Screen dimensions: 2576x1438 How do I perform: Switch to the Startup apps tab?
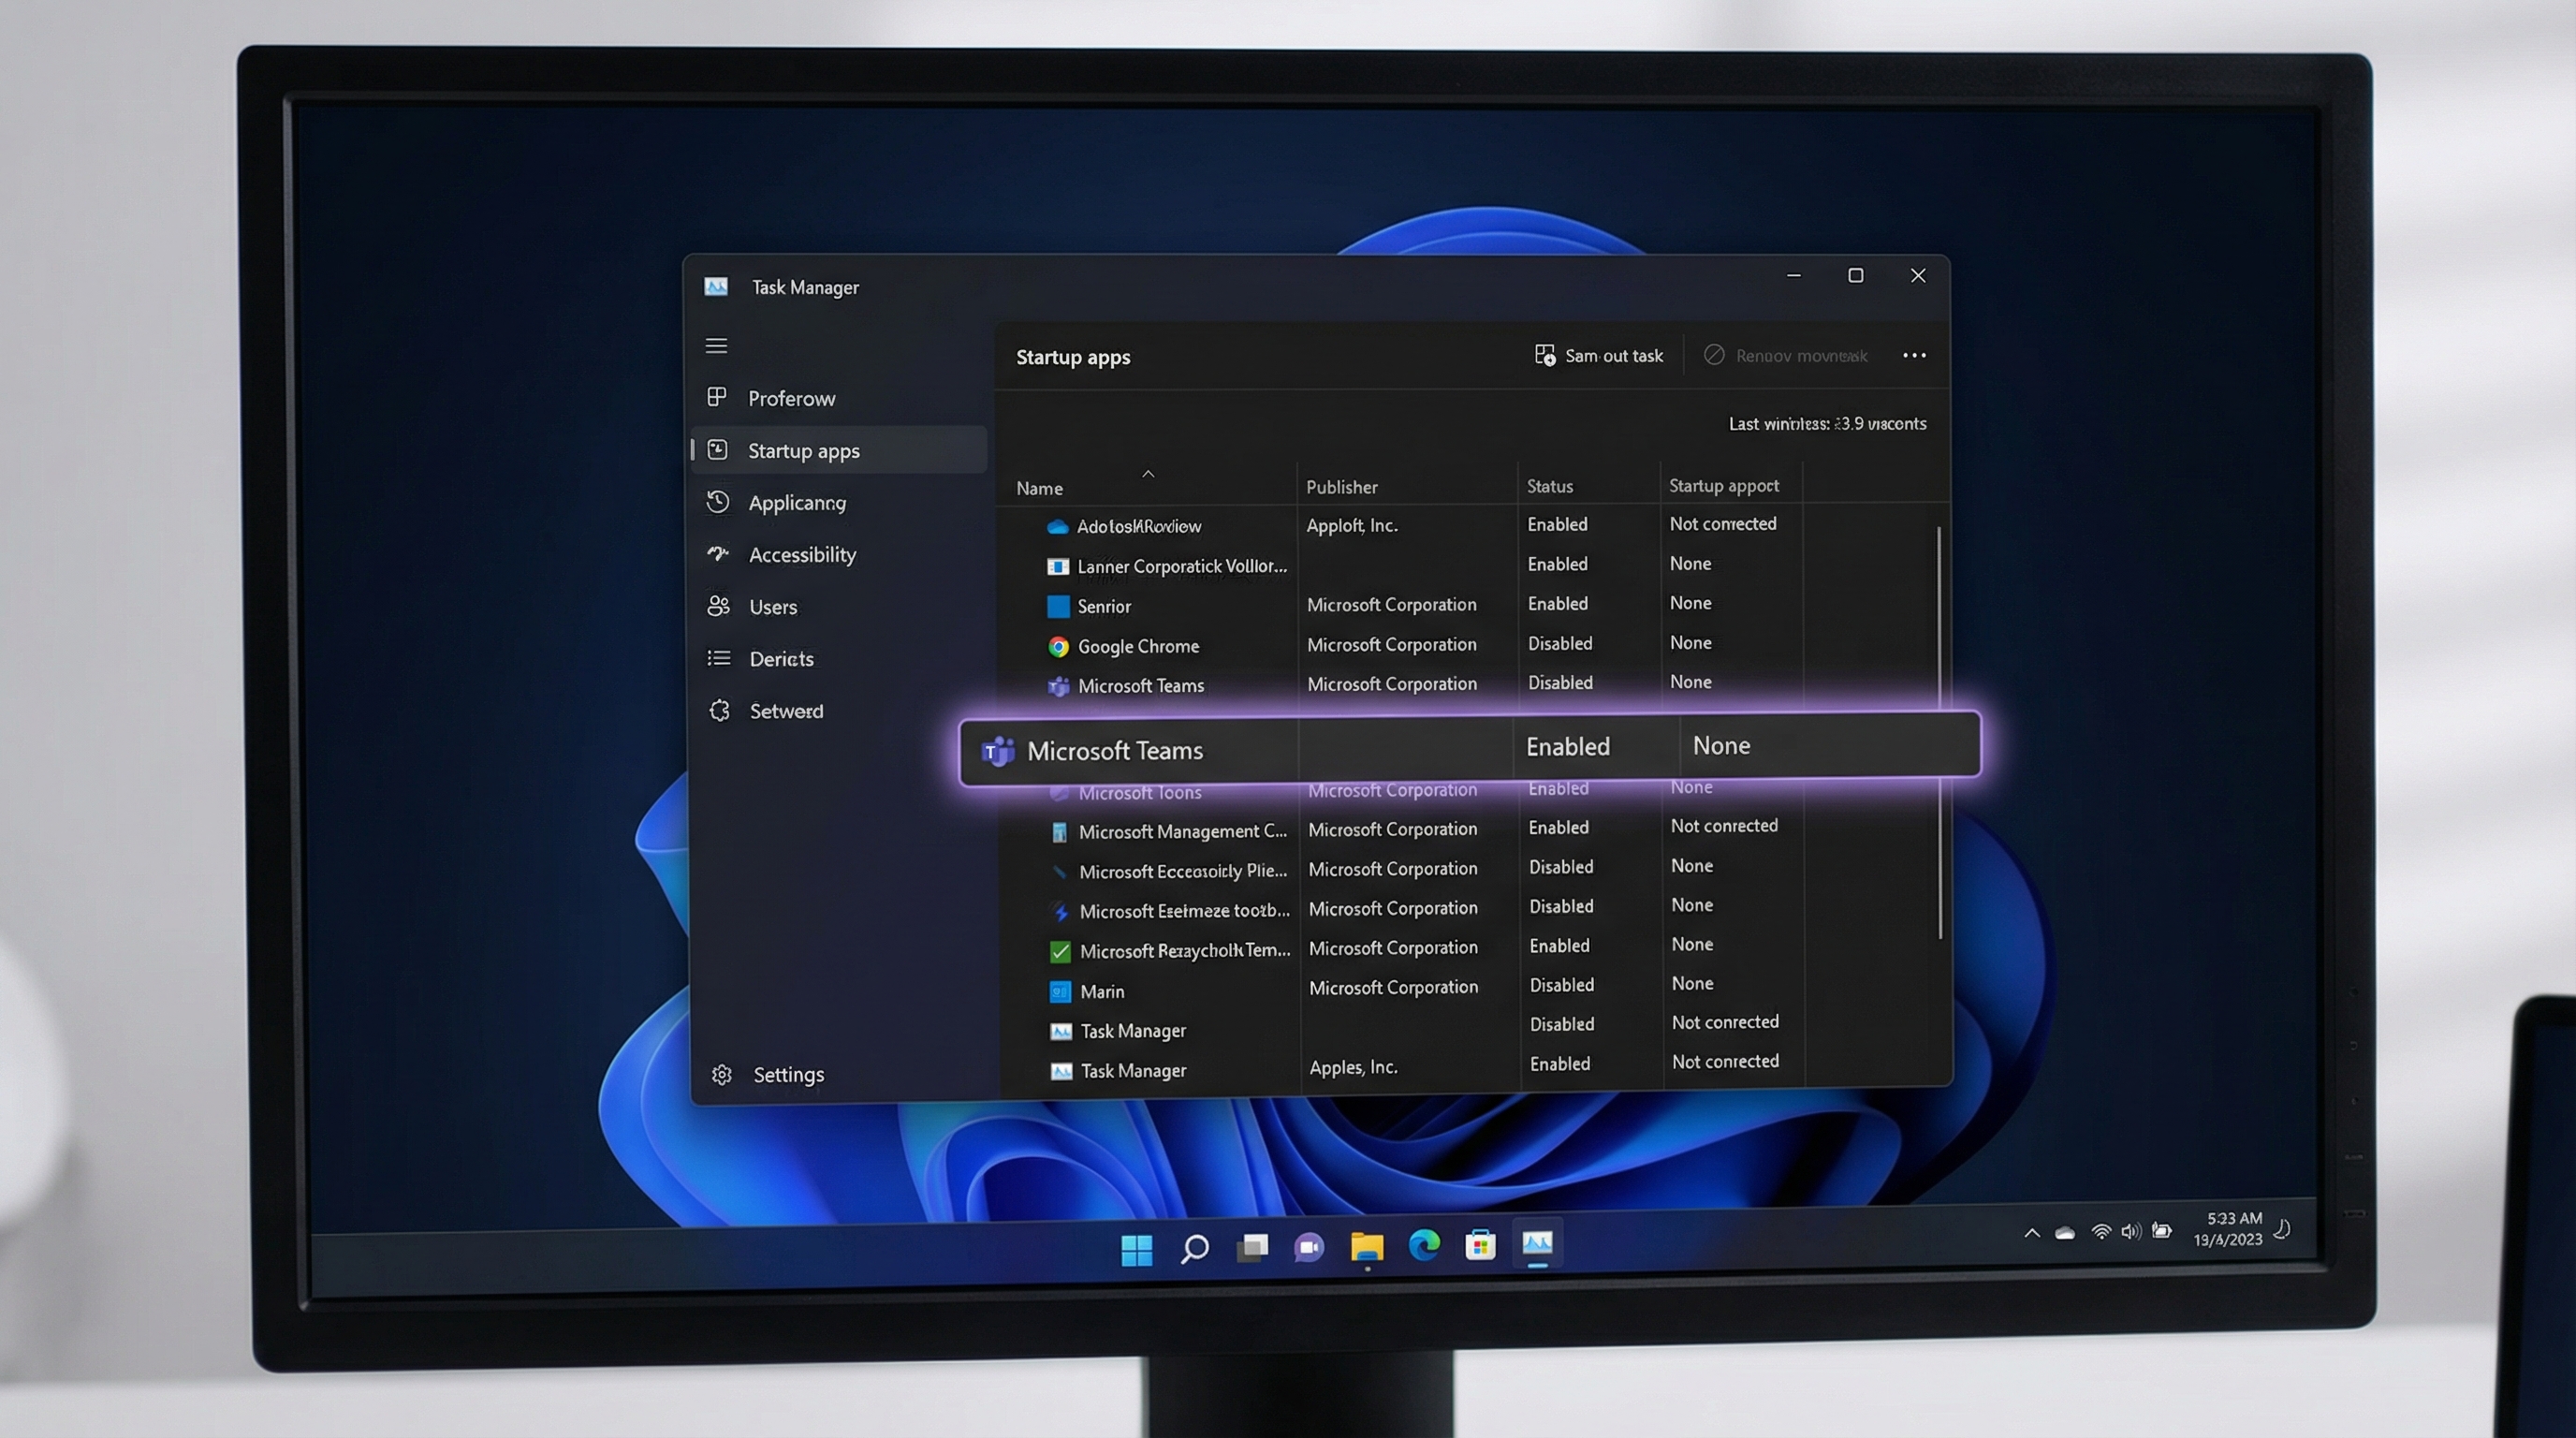(803, 451)
